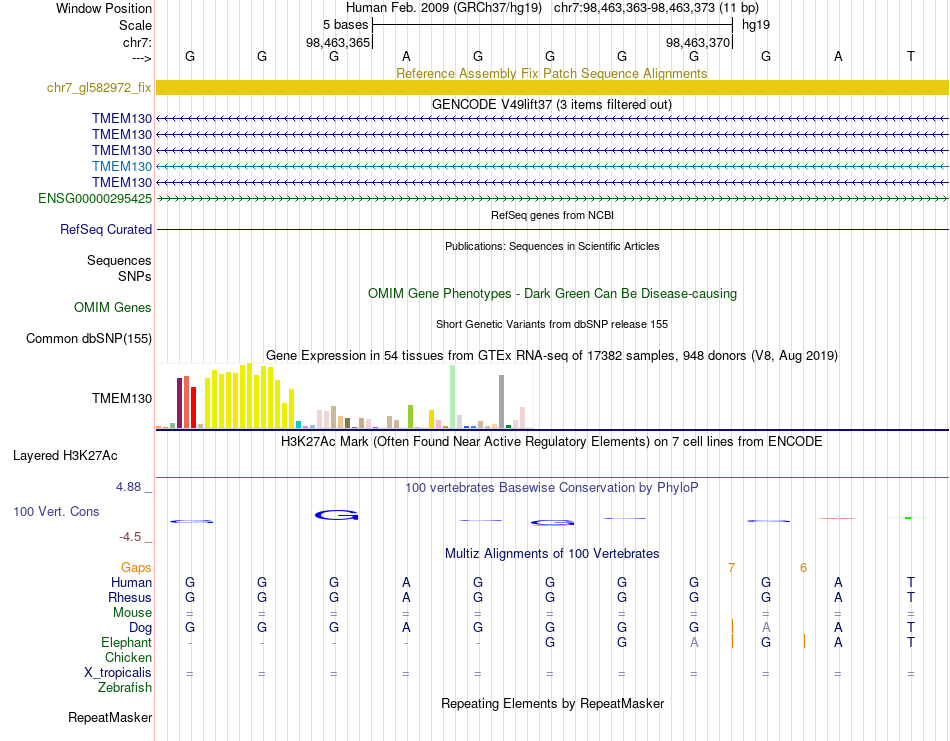Click the SNPs label in left margin
The image size is (950, 741).
coord(135,276)
